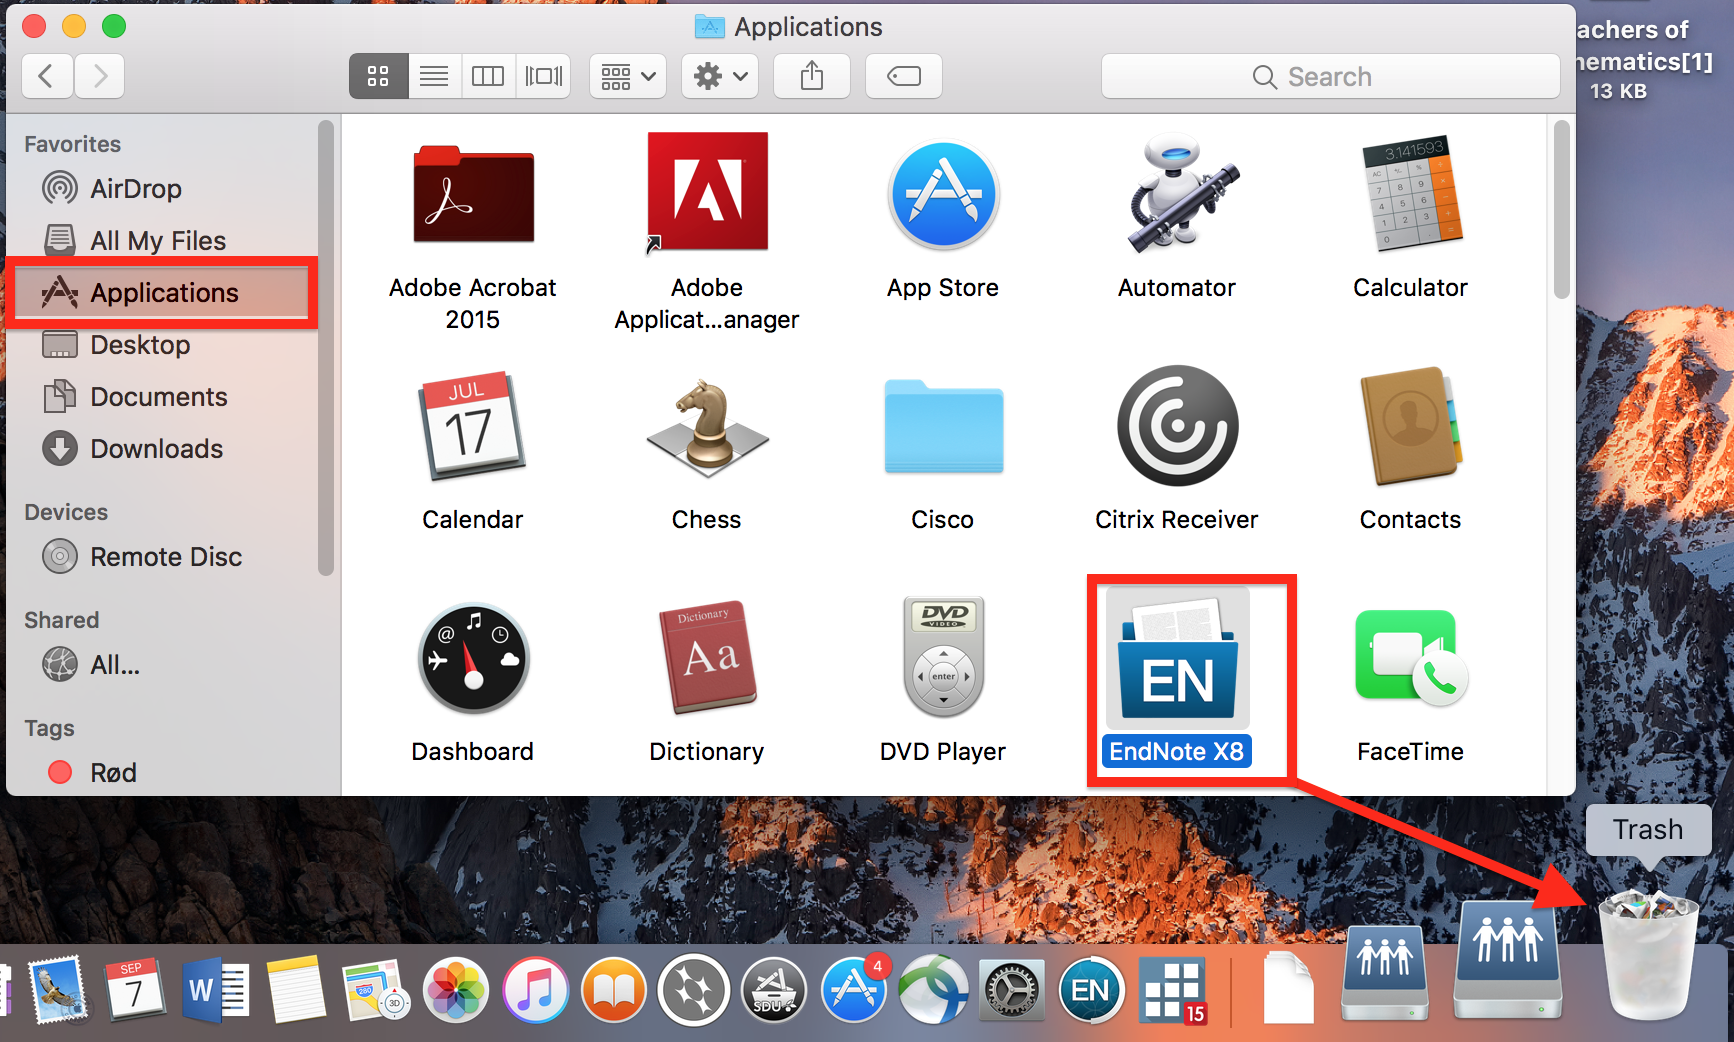
Task: Open Maps from the Dock
Action: pyautogui.click(x=376, y=990)
